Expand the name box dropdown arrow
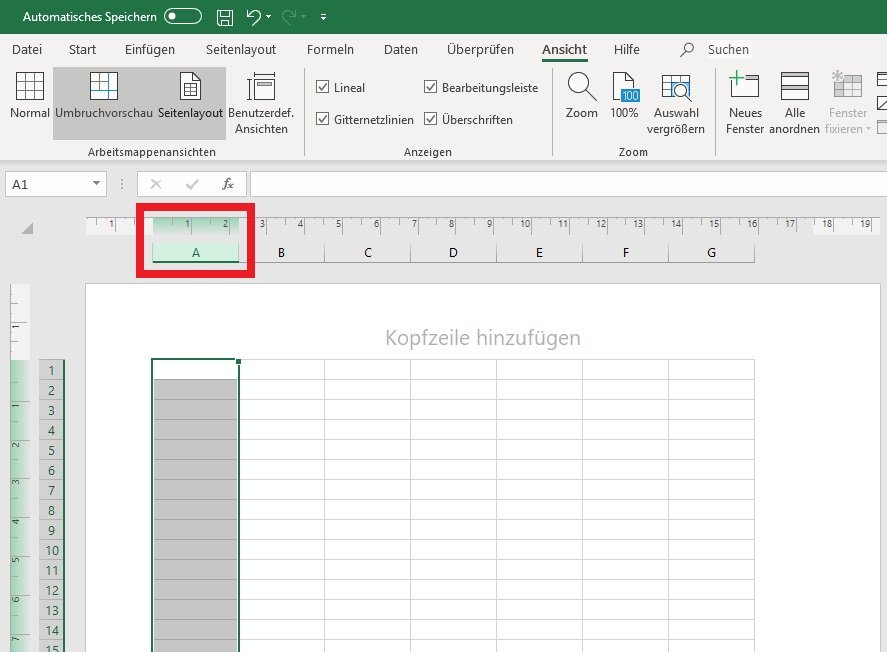 [x=96, y=184]
